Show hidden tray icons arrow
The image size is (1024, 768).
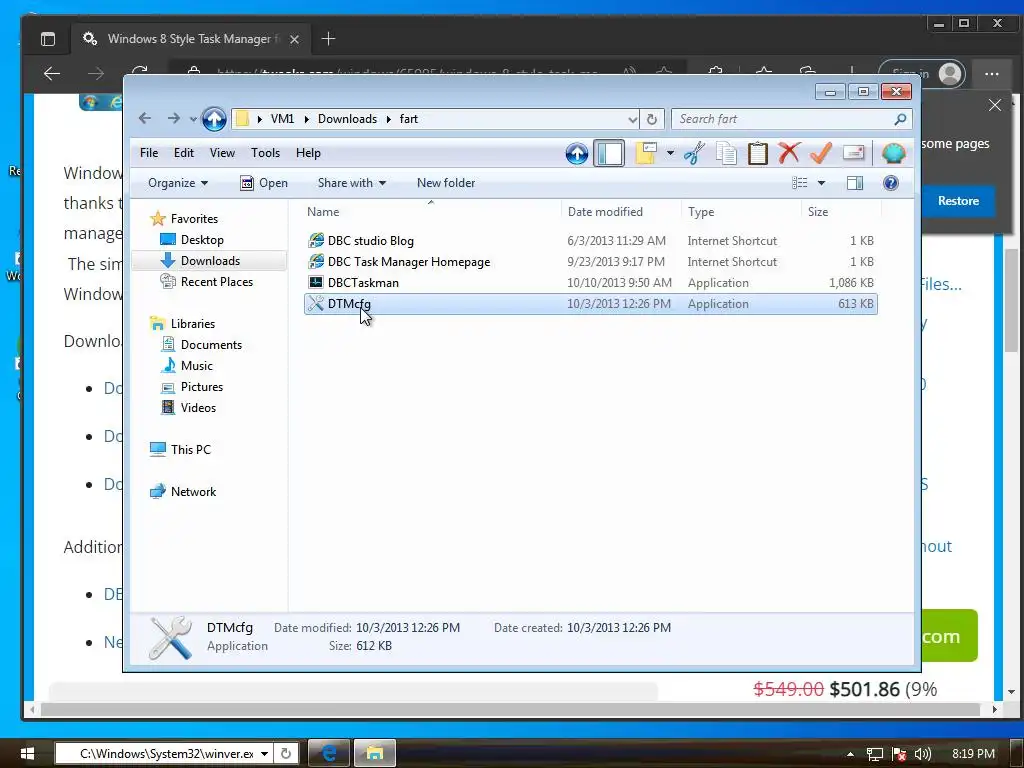(850, 754)
